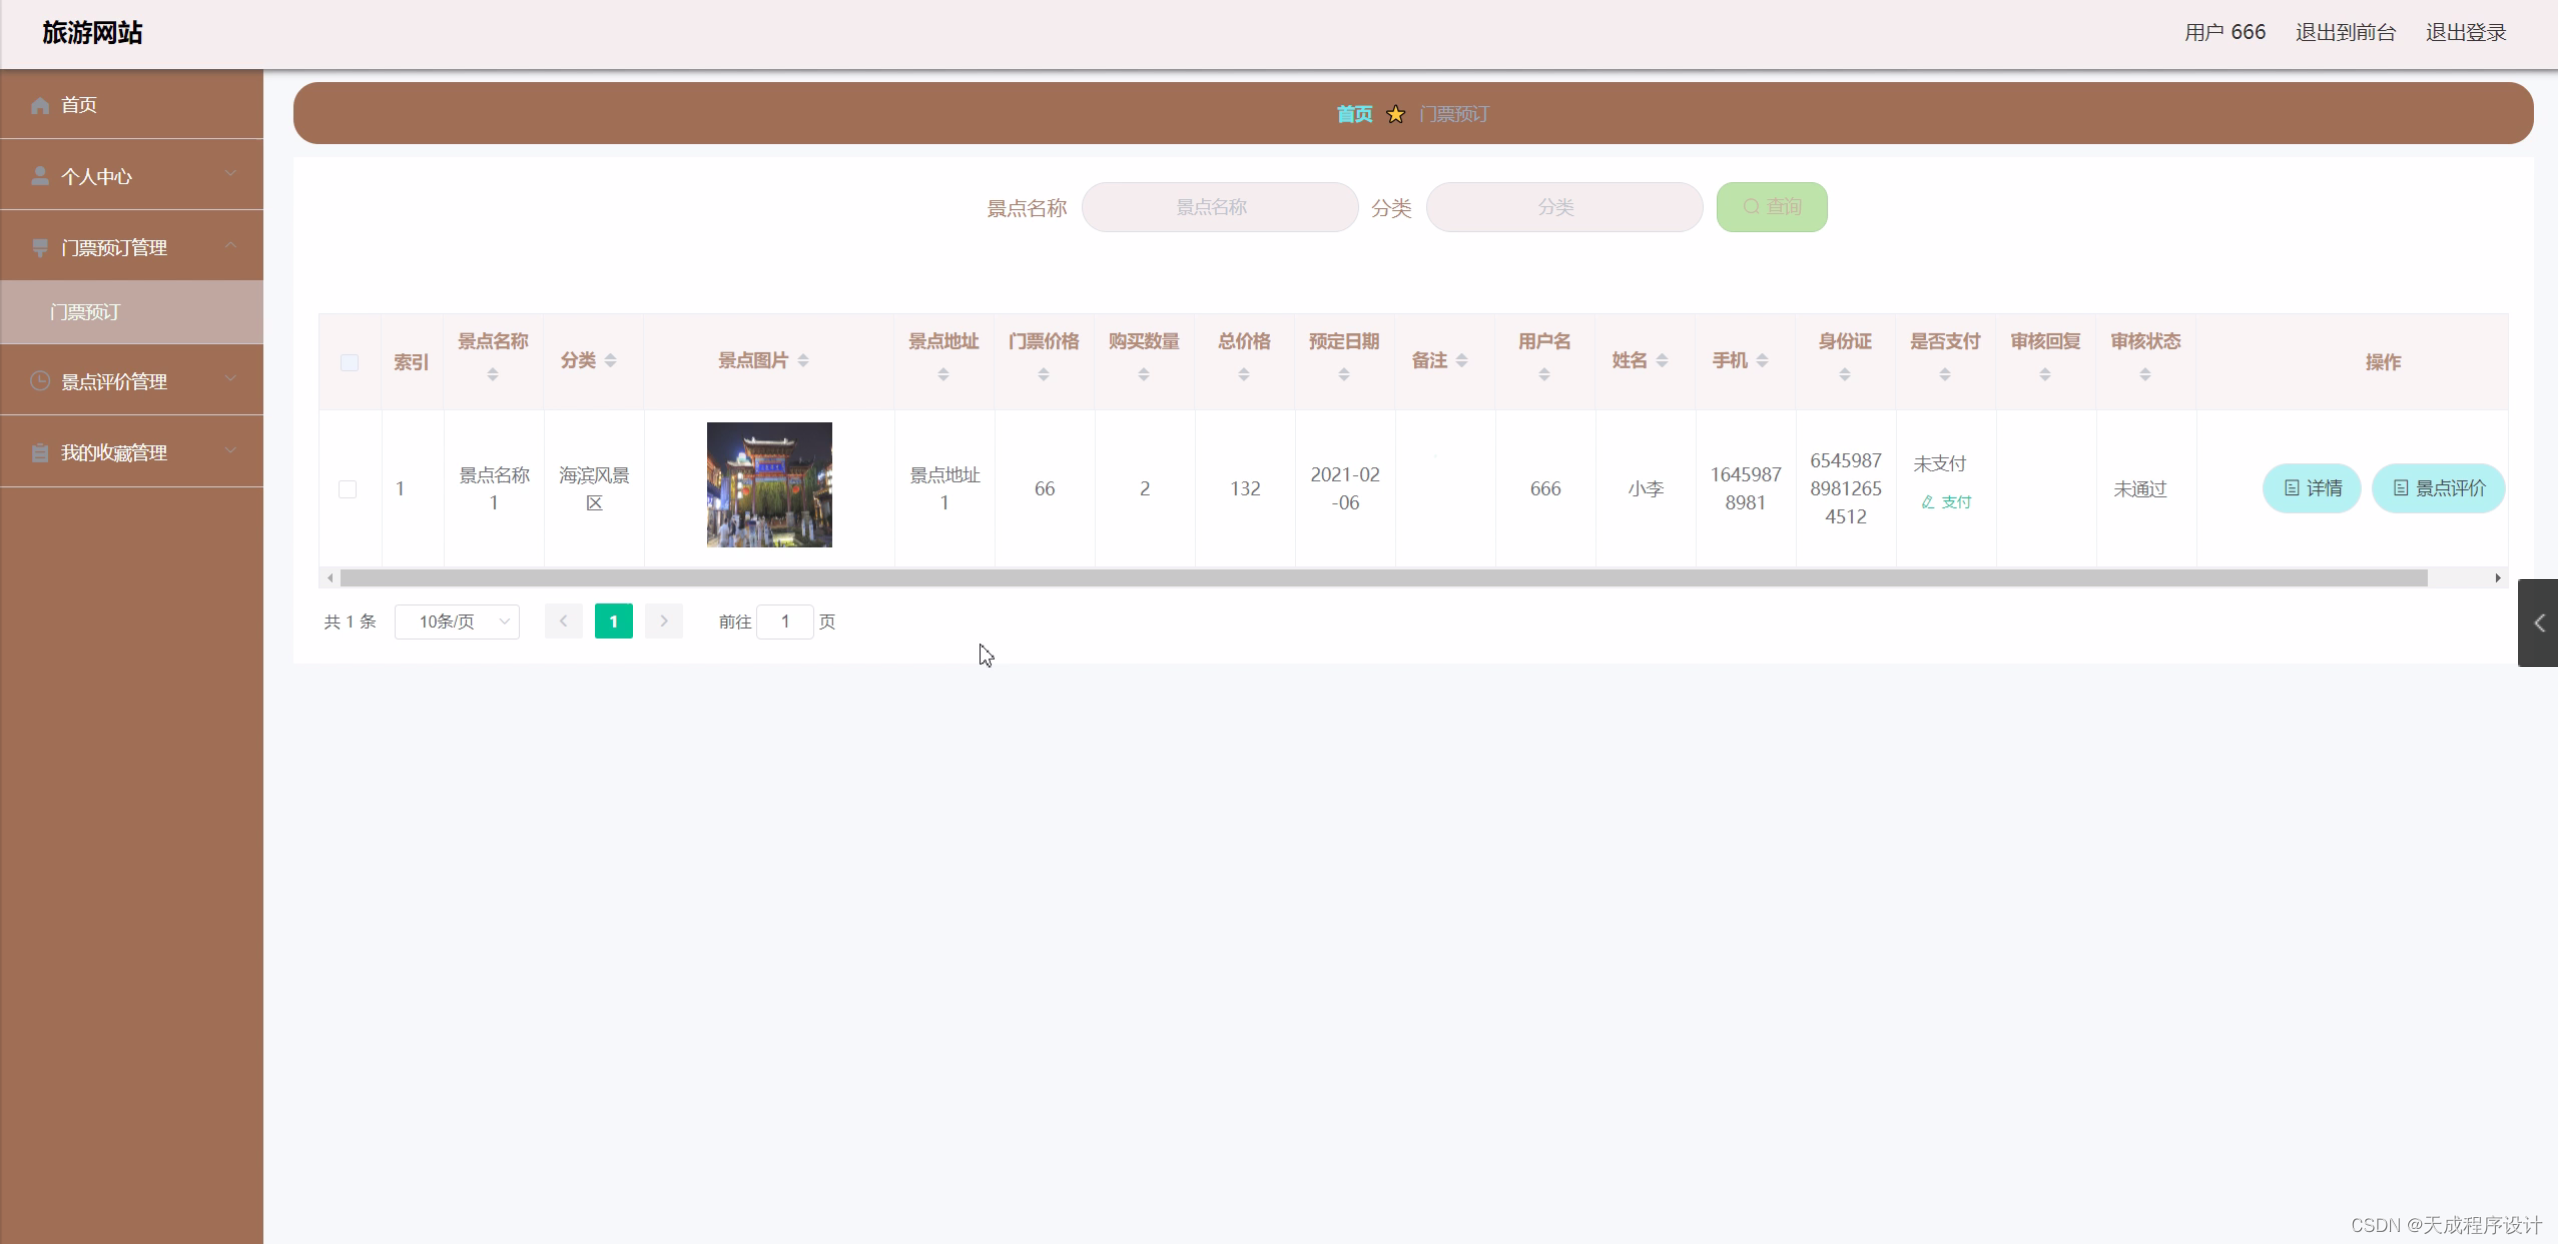Image resolution: width=2558 pixels, height=1244 pixels.
Task: Toggle the select-all header checkbox
Action: (x=349, y=362)
